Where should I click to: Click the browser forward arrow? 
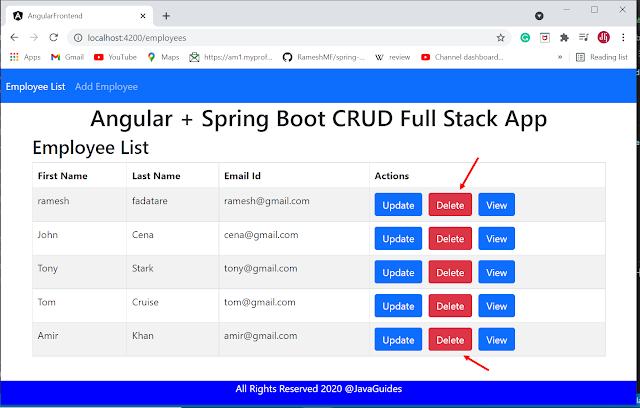tap(34, 38)
